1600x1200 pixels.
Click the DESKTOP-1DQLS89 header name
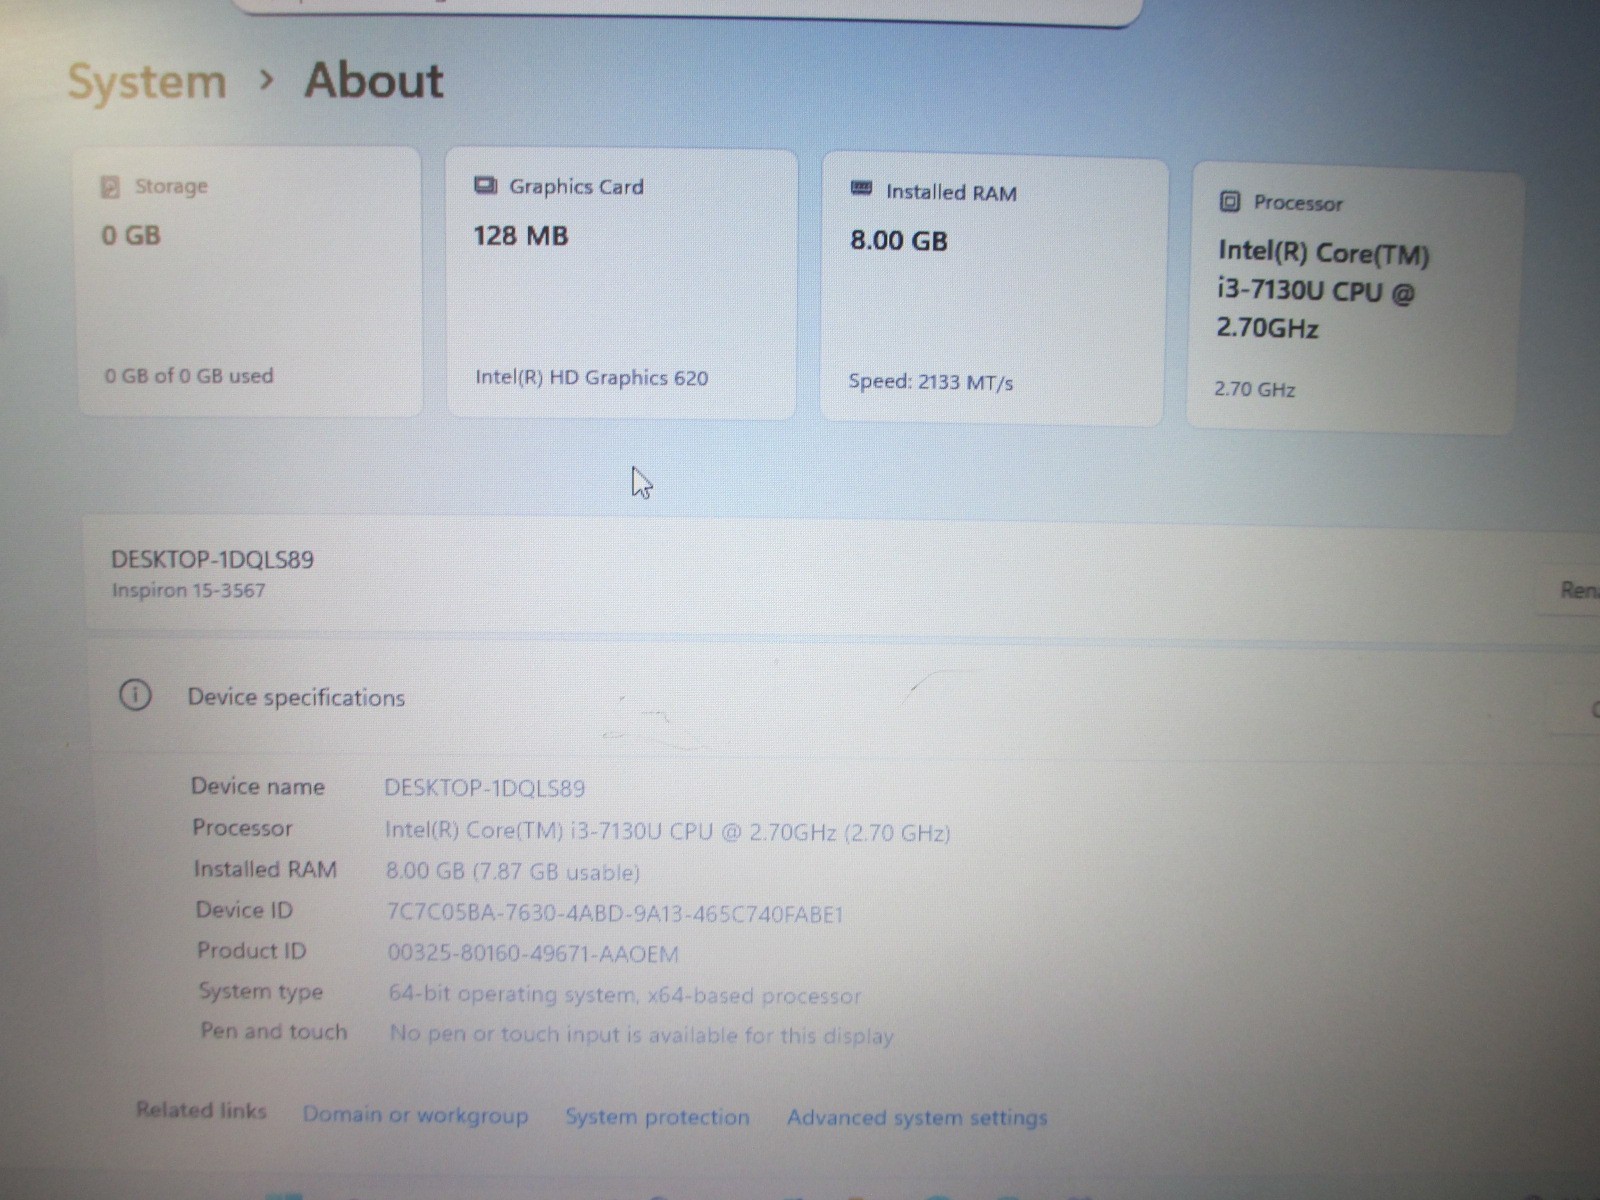212,559
